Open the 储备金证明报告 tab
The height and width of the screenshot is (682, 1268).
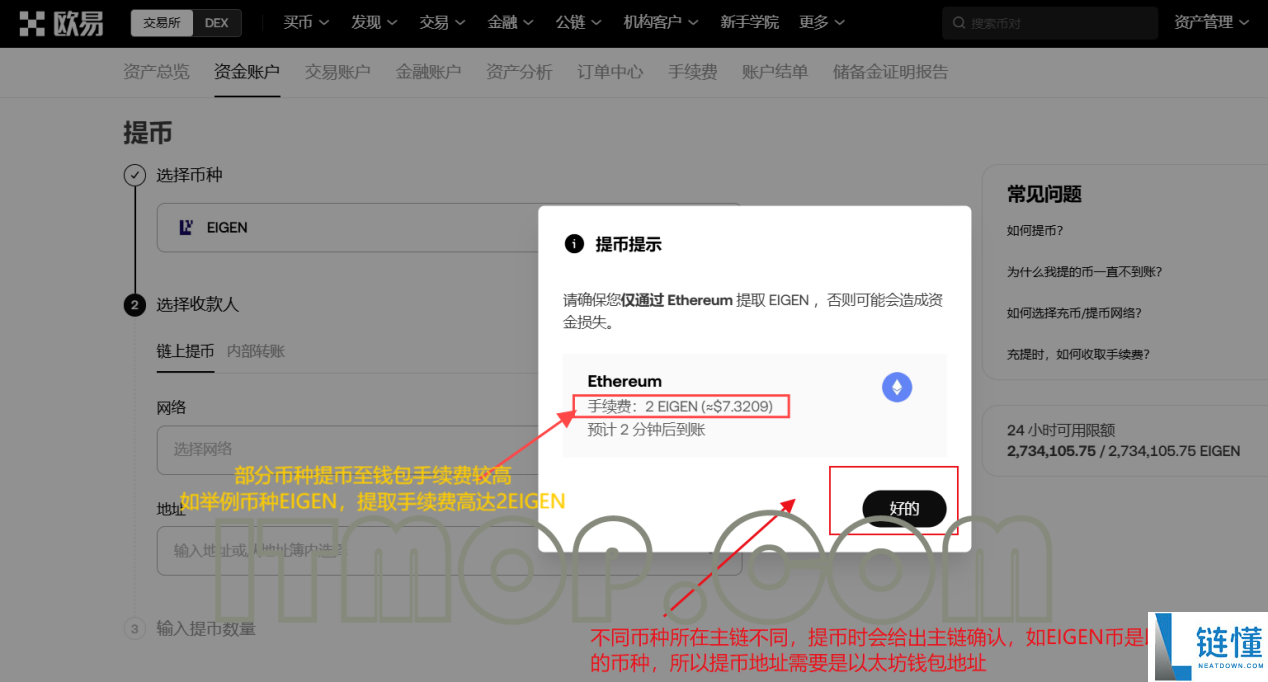[x=891, y=72]
